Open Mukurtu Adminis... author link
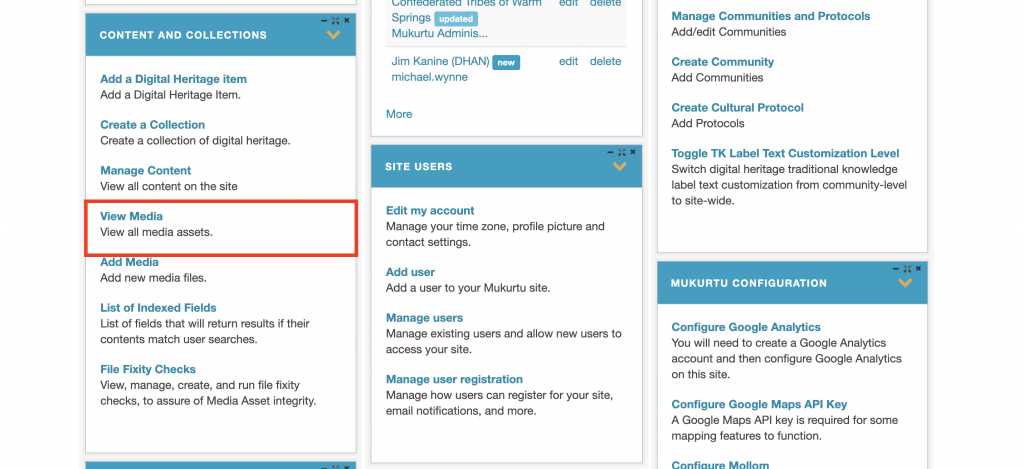This screenshot has height=469, width=1024. 439,33
